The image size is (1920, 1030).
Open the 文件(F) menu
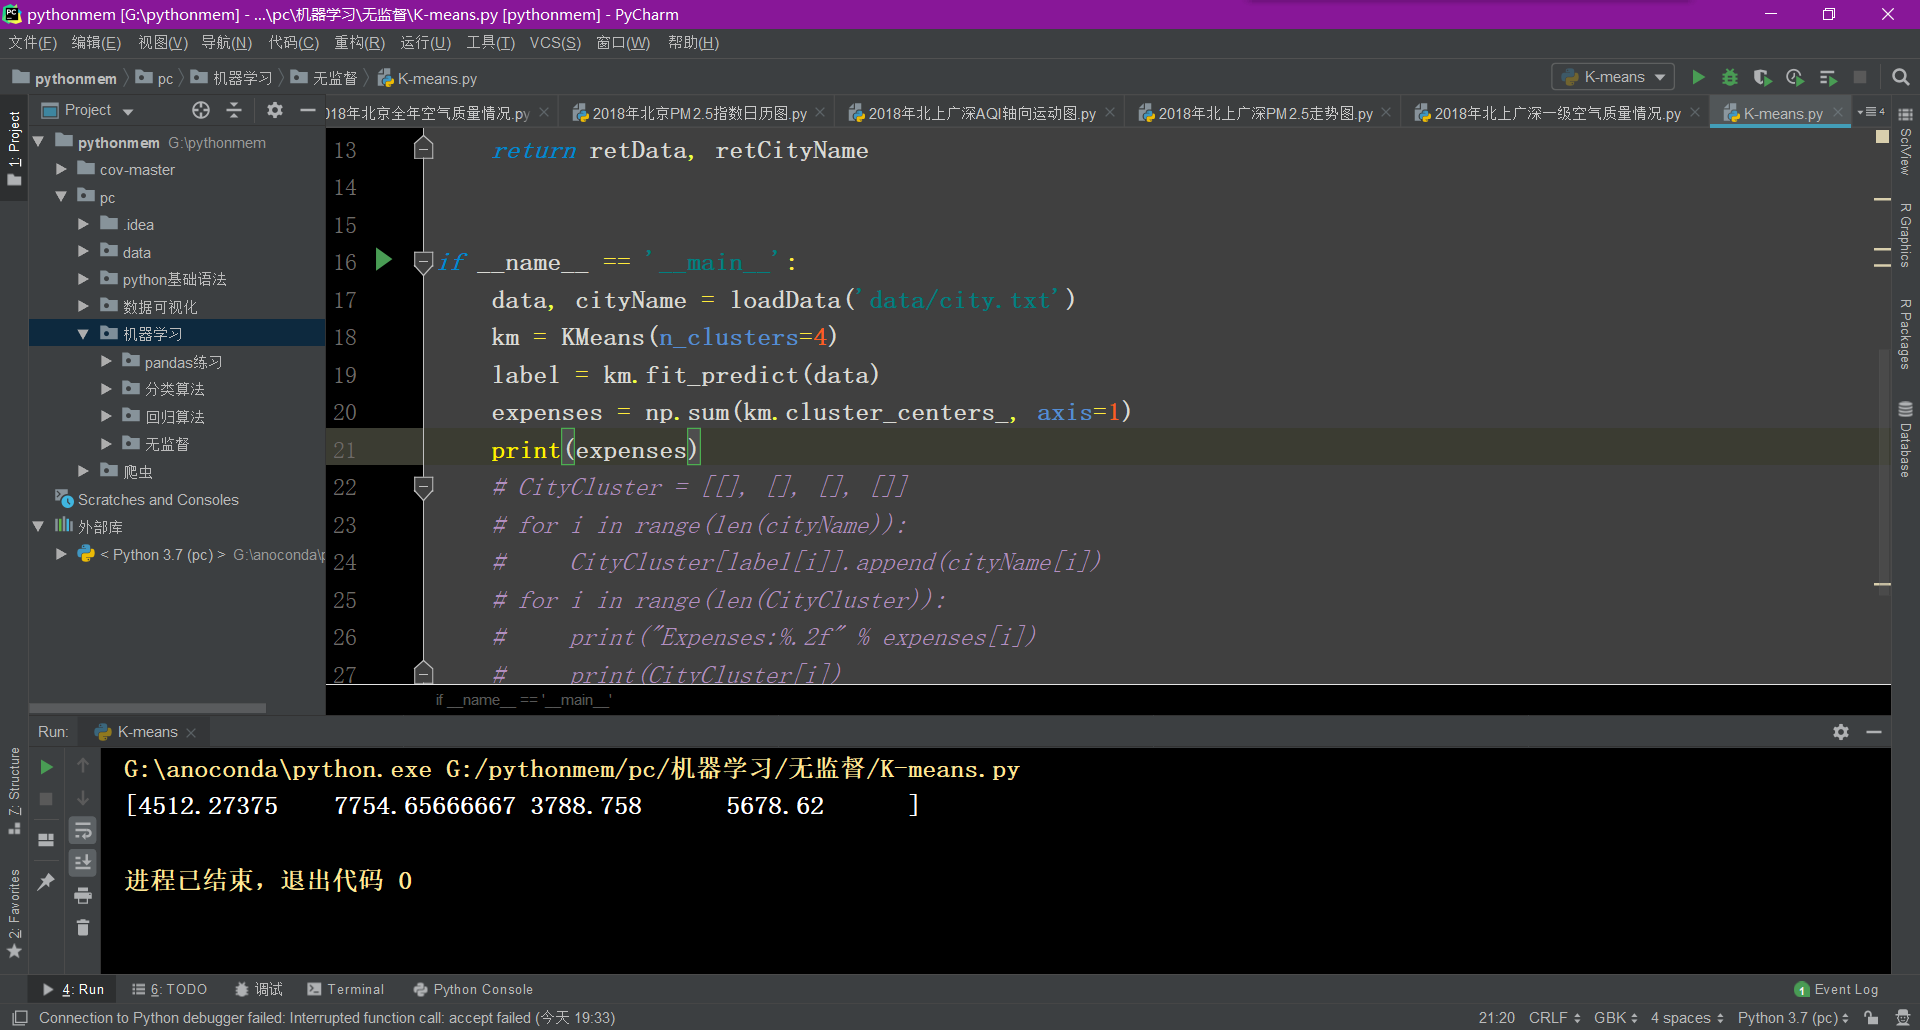[32, 42]
